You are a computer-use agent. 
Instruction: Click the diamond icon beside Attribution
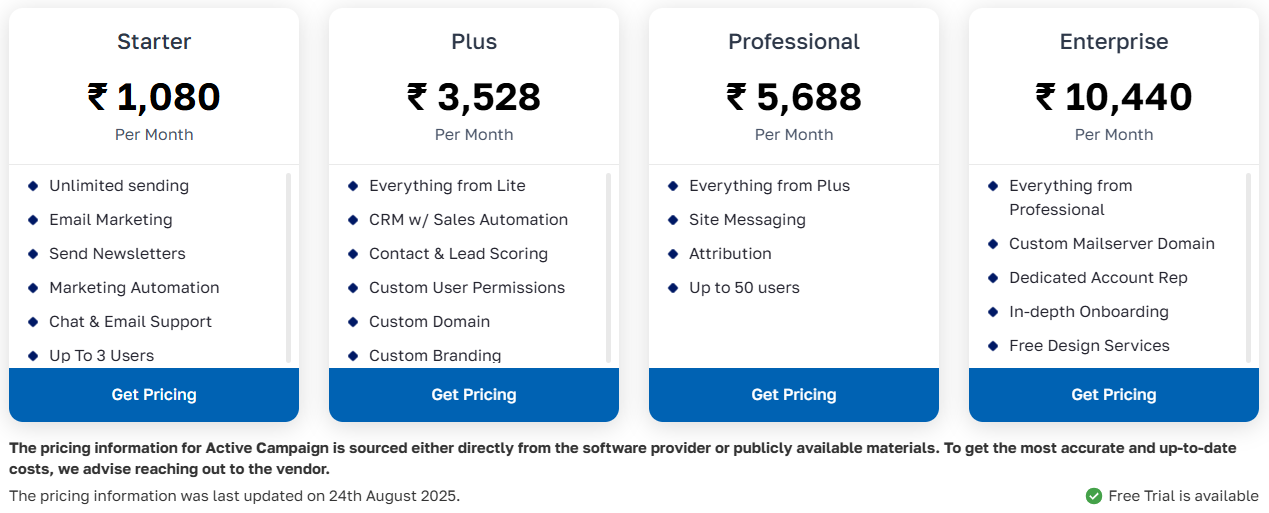[673, 254]
